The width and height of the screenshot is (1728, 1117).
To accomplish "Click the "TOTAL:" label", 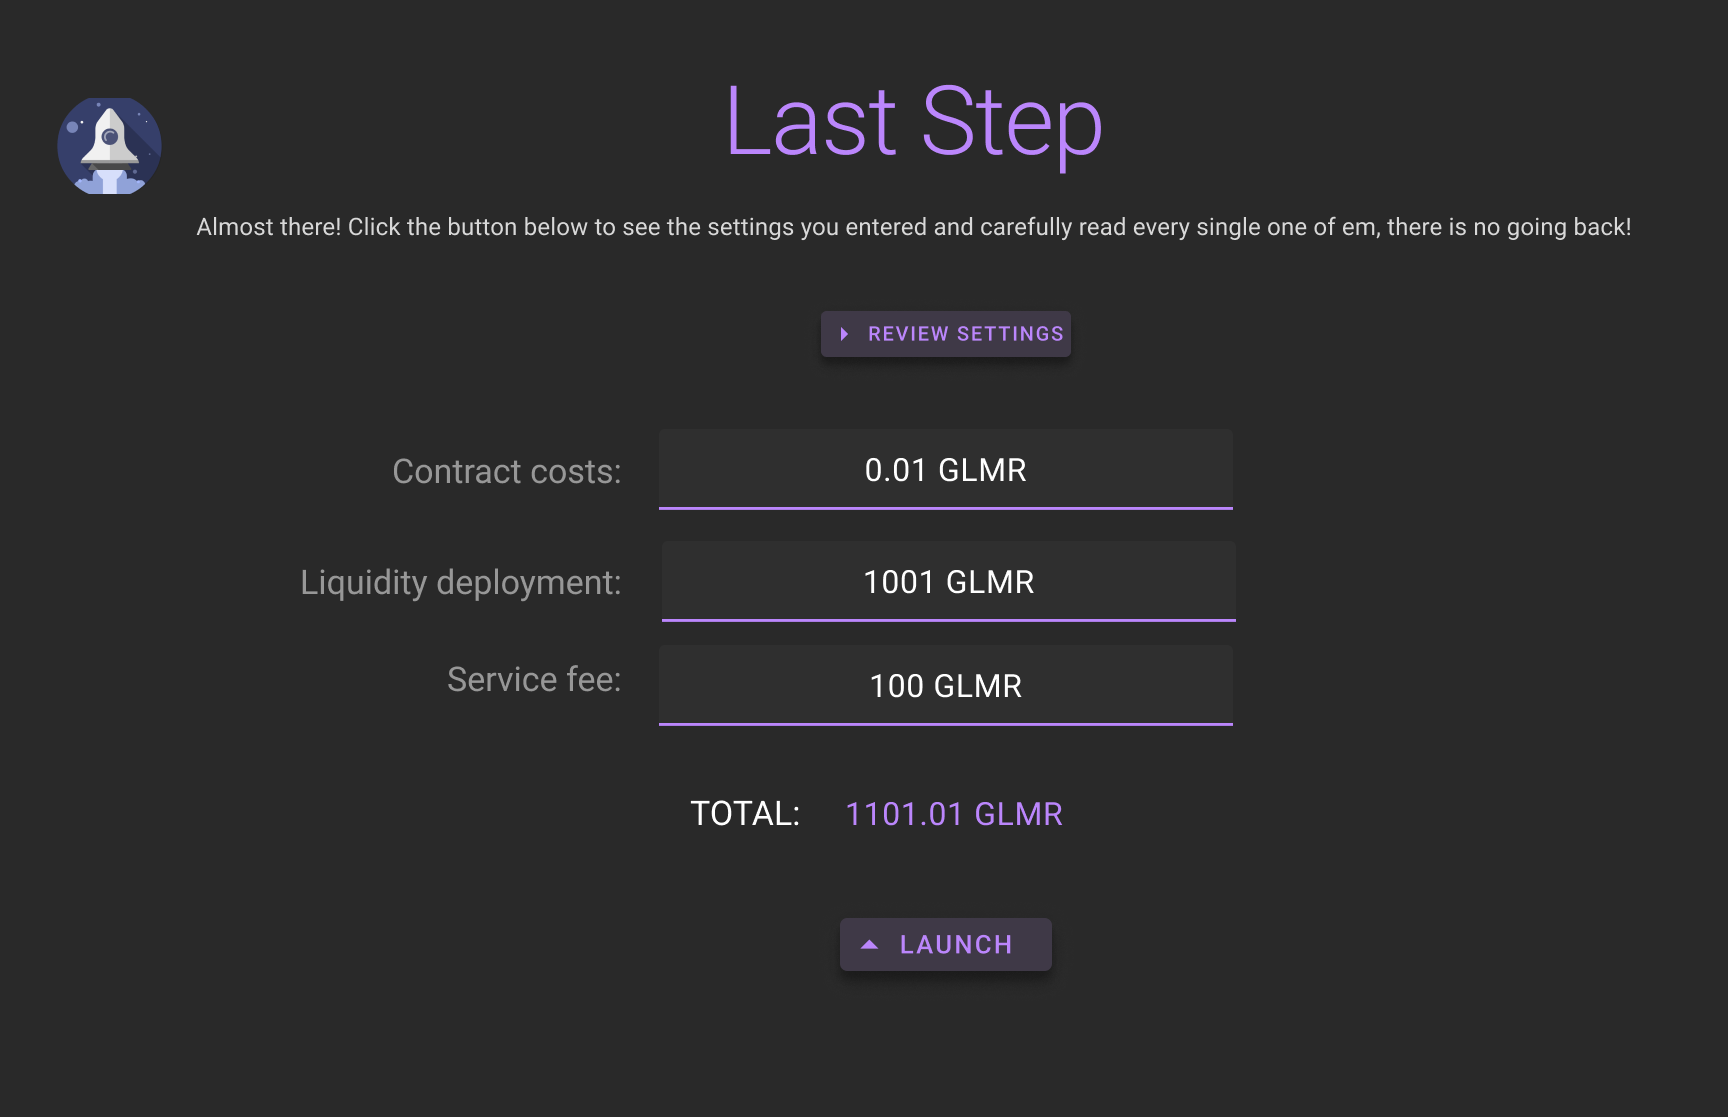I will point(745,813).
